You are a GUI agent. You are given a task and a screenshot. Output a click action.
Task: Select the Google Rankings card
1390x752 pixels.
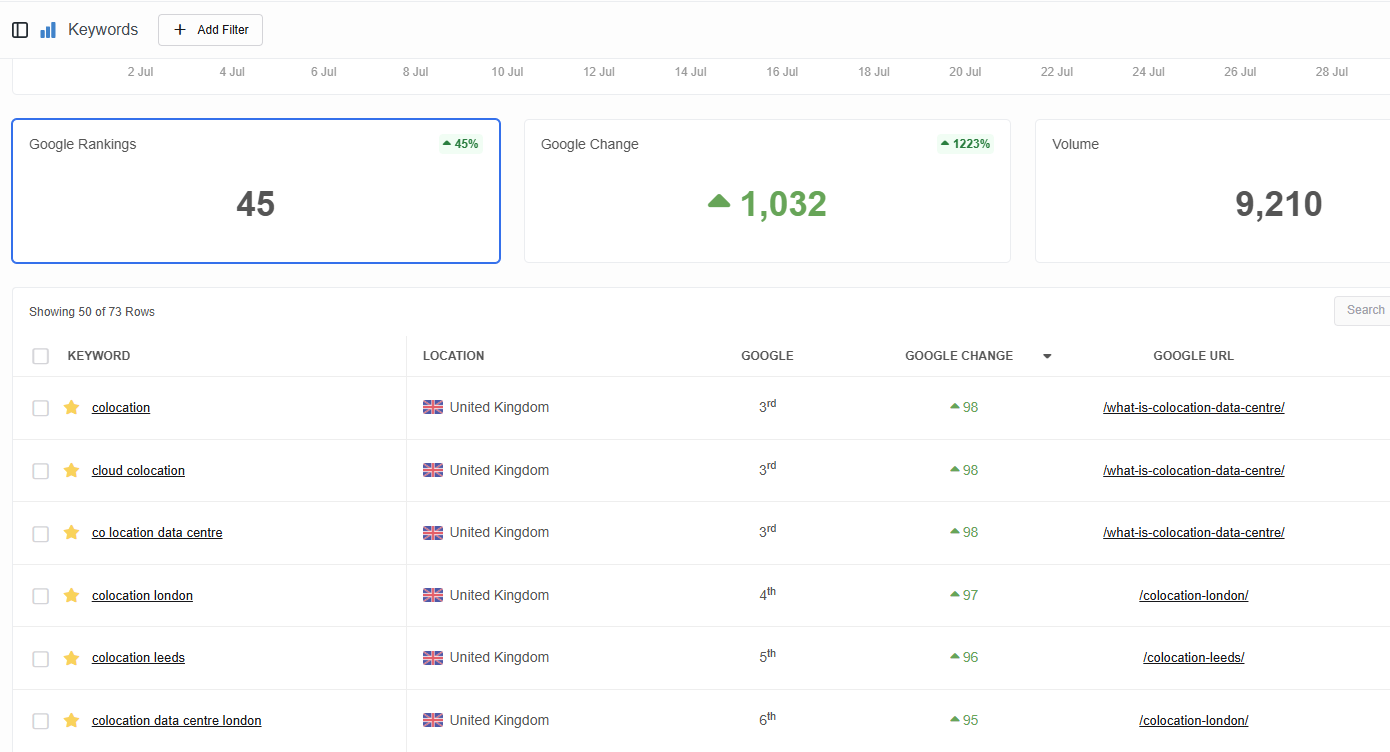256,191
